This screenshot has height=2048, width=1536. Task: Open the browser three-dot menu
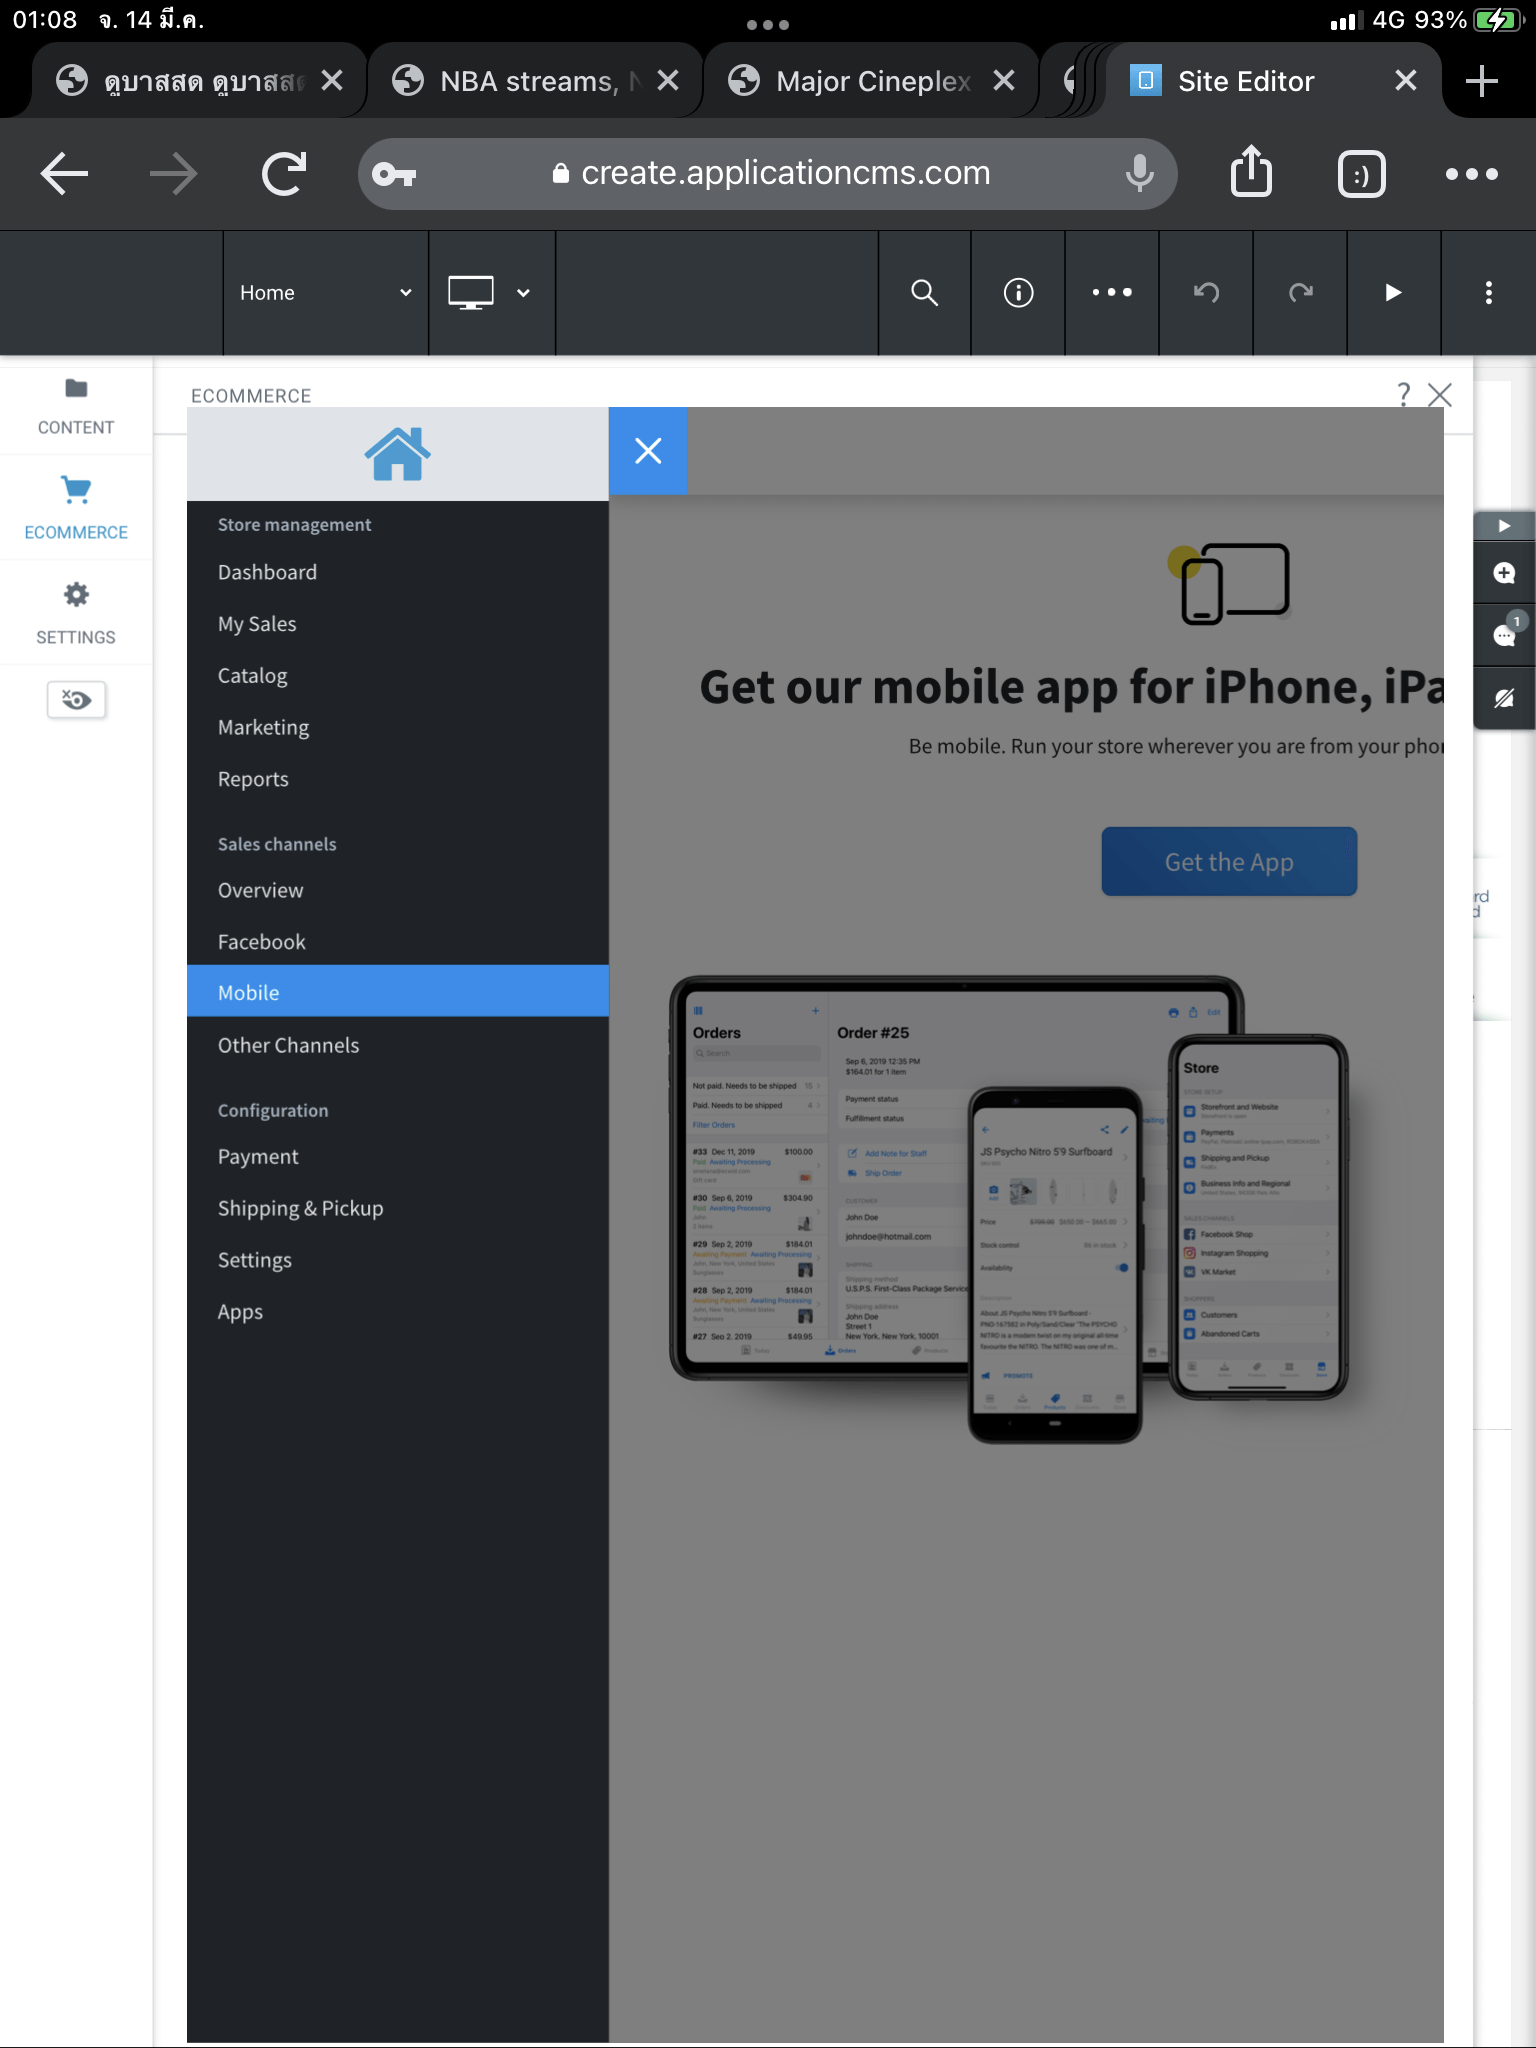pos(1471,174)
